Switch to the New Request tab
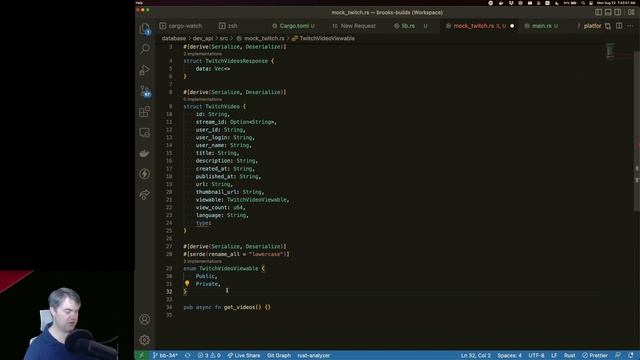Viewport: 640px width, 360px height. pos(353,26)
